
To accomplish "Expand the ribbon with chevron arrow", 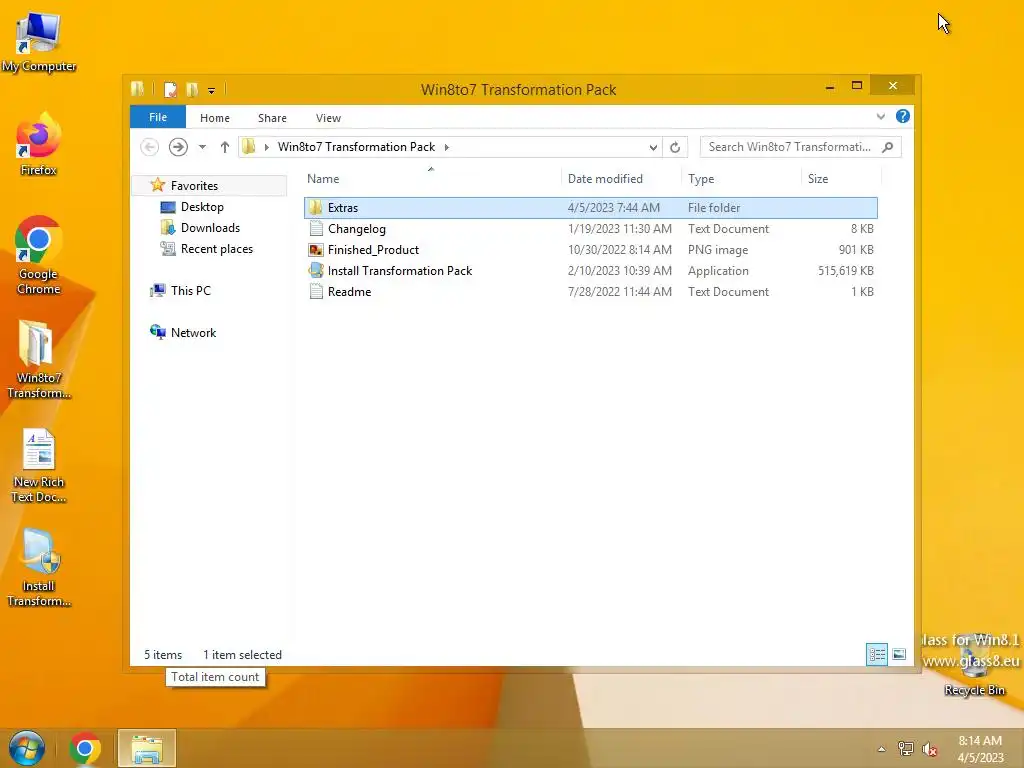I will (880, 117).
